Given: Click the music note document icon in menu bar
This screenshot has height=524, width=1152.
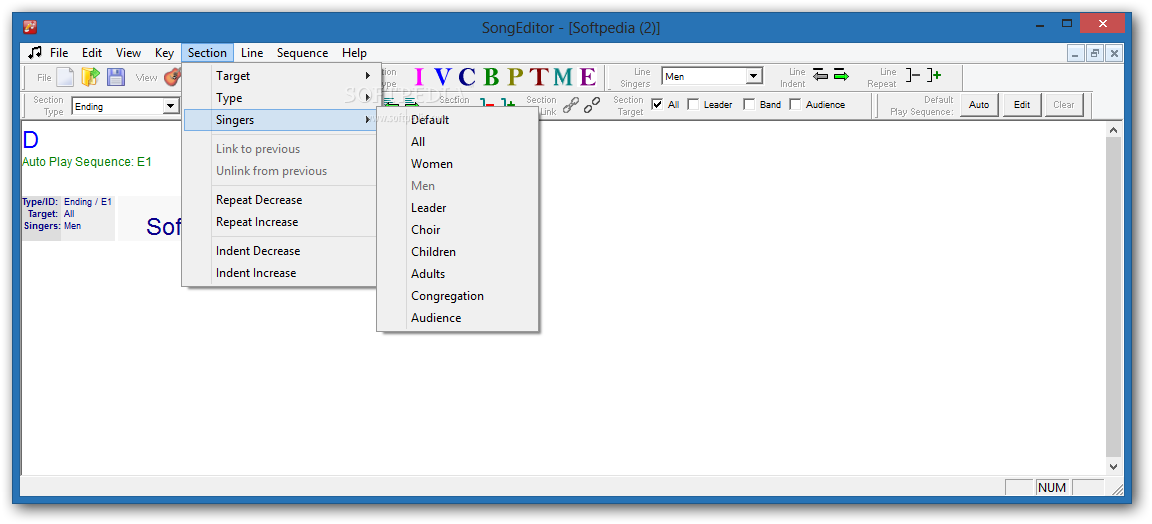Looking at the screenshot, I should [35, 52].
